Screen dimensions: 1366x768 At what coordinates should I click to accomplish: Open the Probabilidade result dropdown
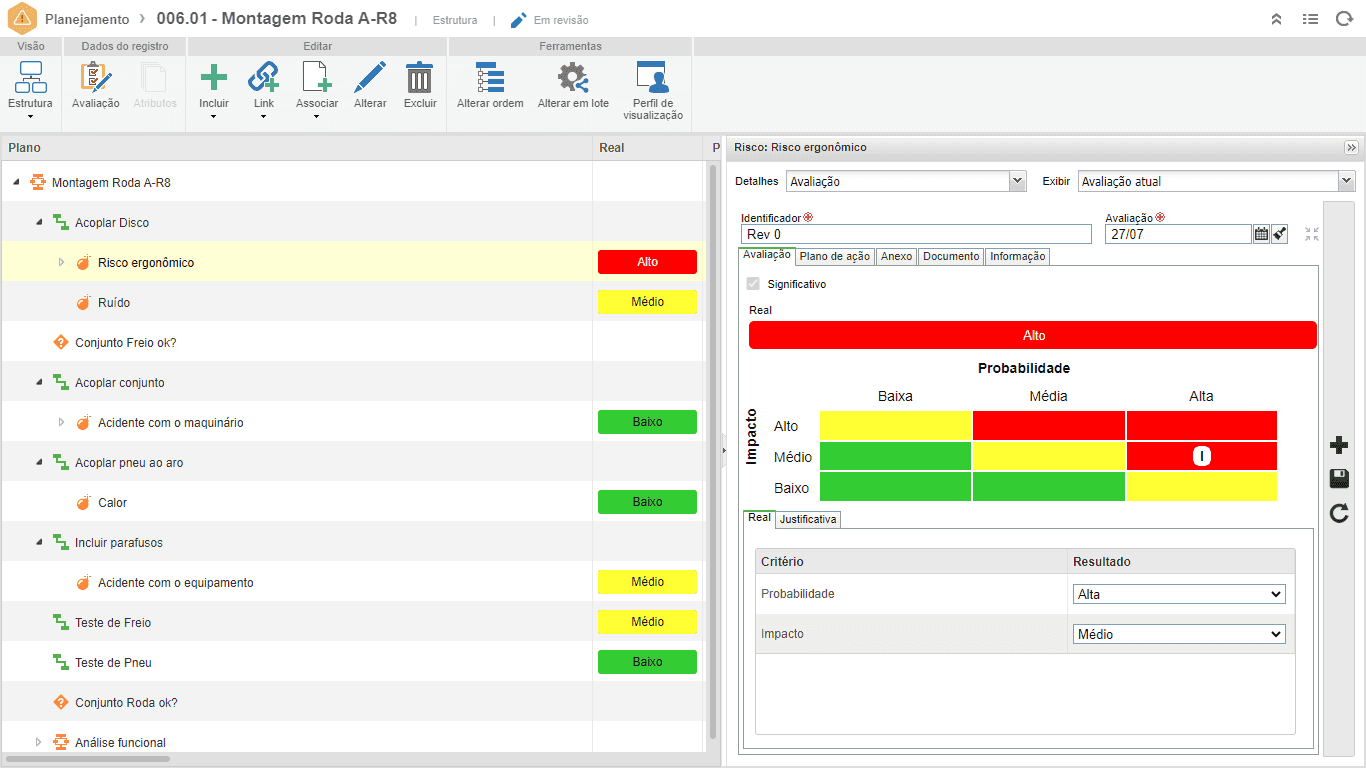1179,594
